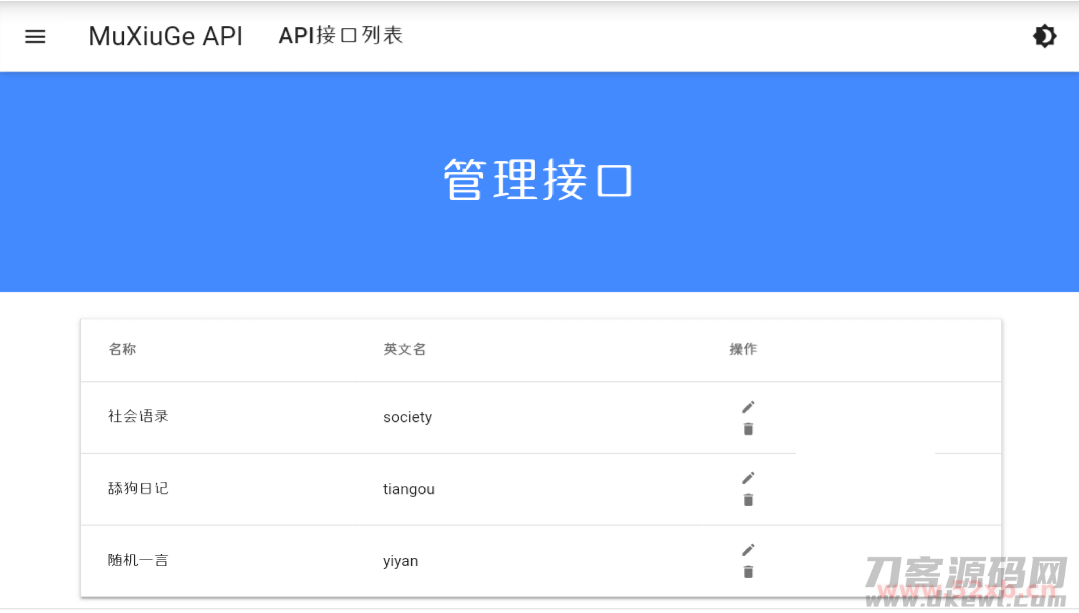Click the tiangou English name cell

408,489
